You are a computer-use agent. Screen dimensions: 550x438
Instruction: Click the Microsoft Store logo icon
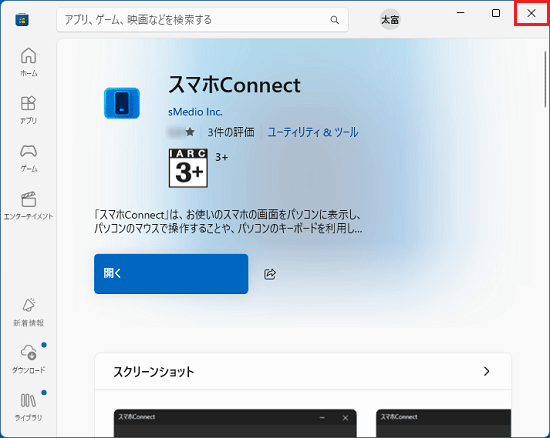pos(22,20)
